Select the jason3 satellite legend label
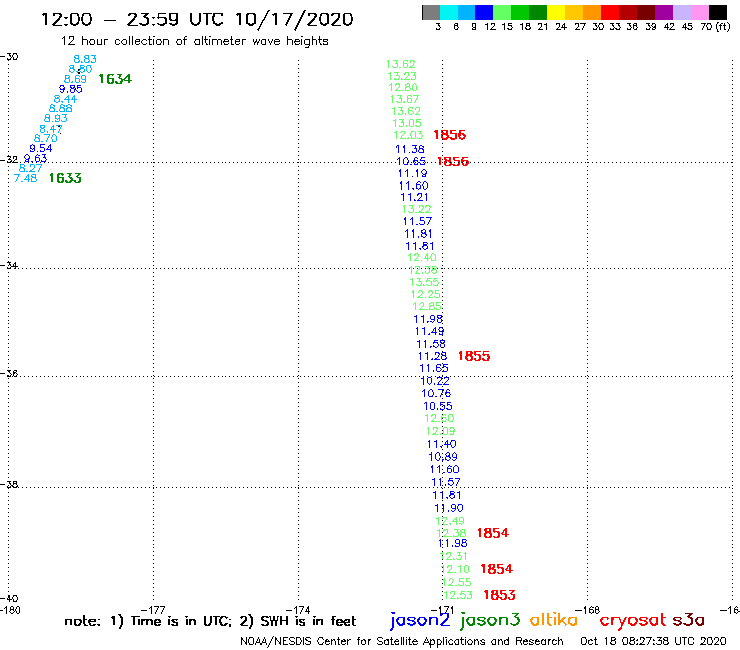 pyautogui.click(x=489, y=620)
